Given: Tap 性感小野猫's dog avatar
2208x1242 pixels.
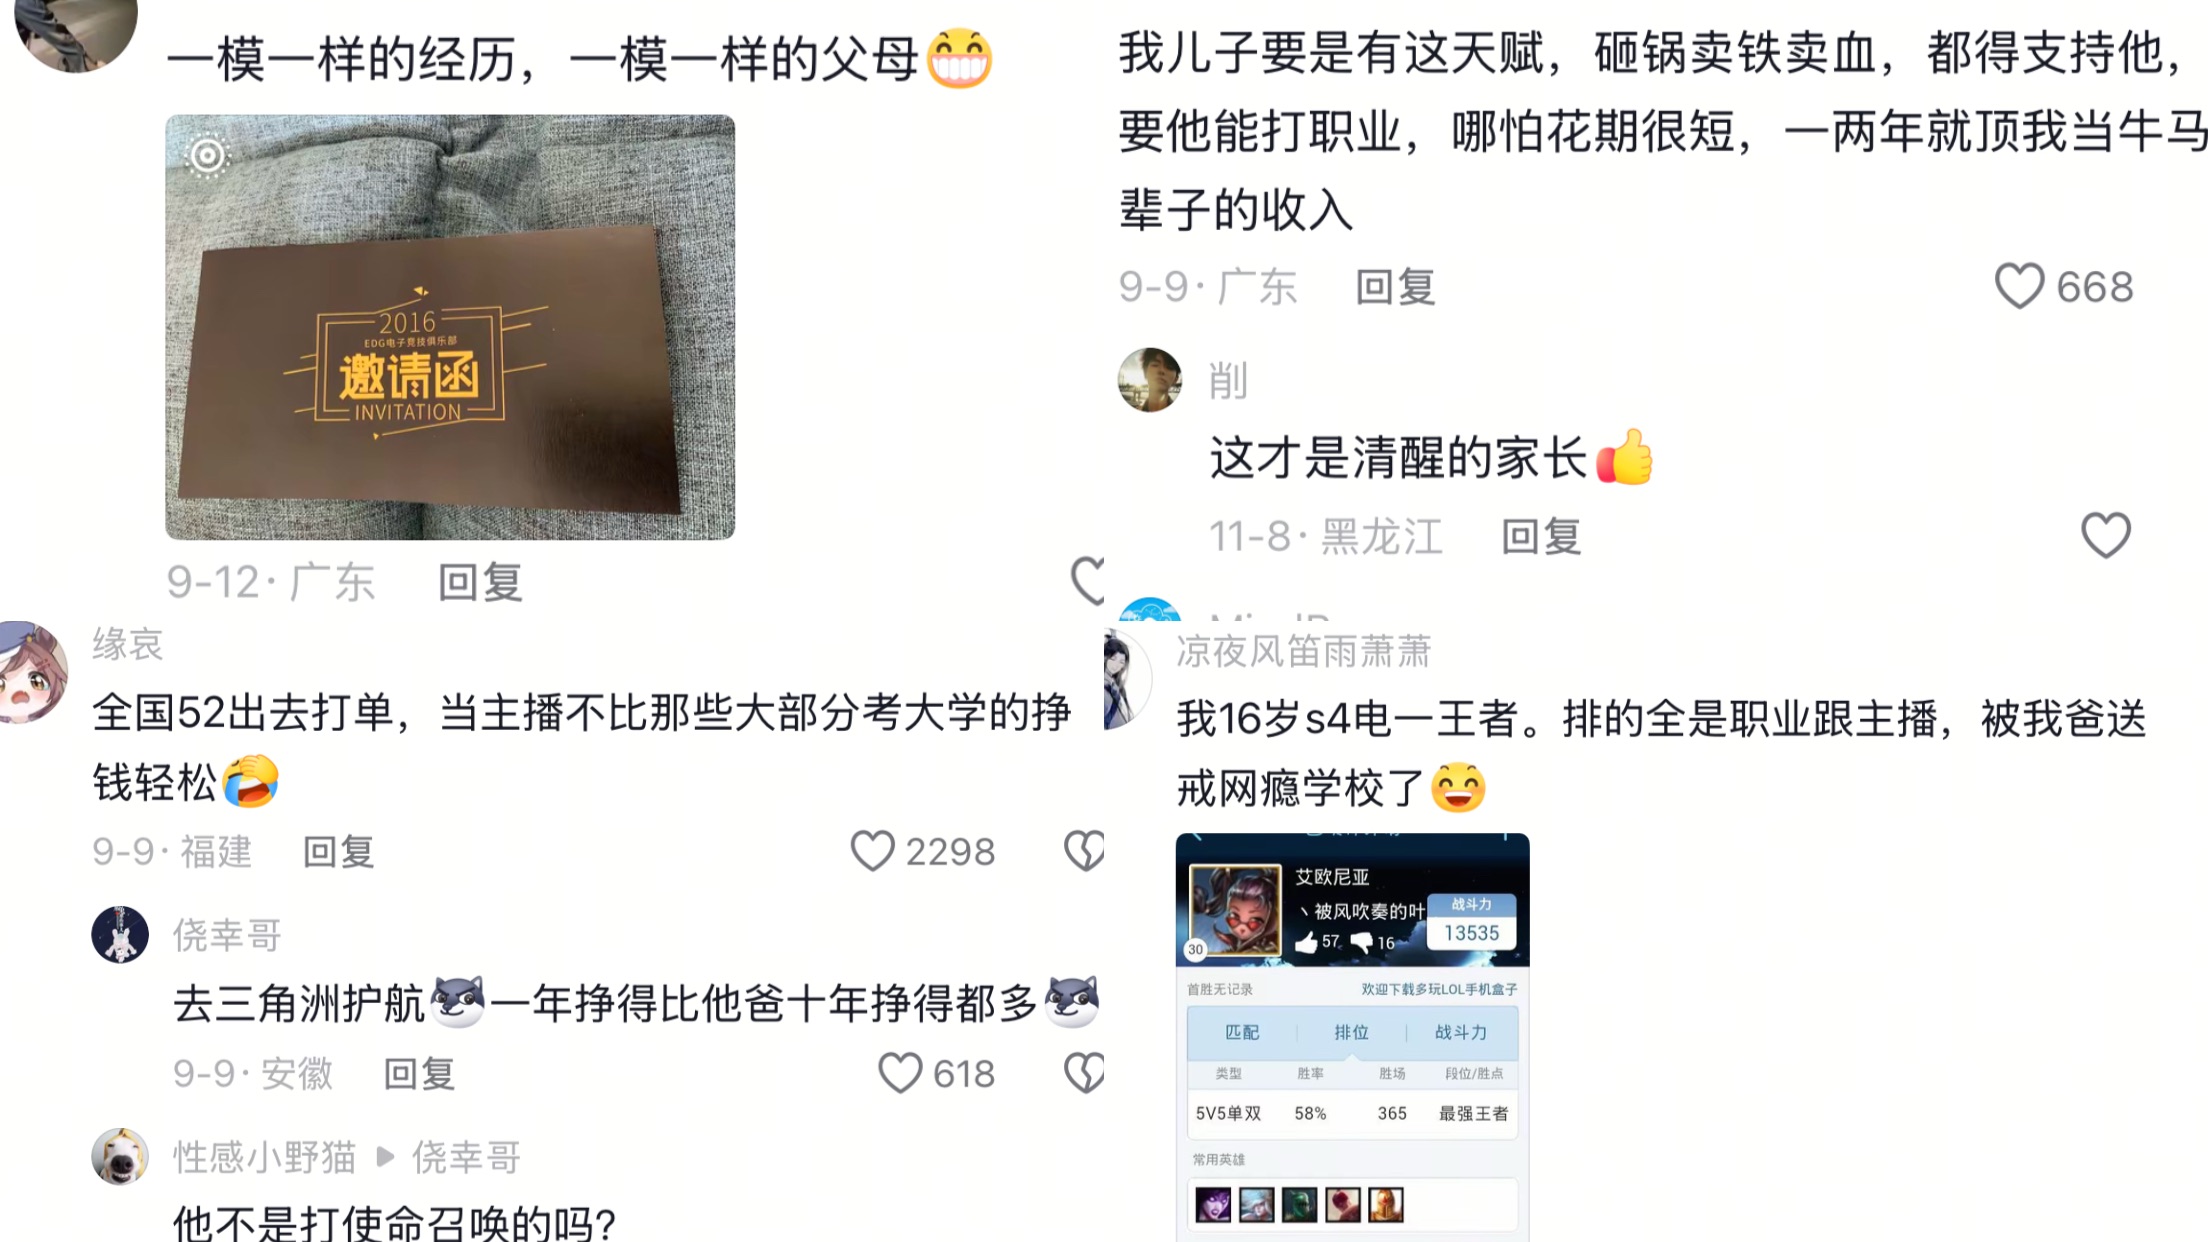Looking at the screenshot, I should pos(120,1157).
